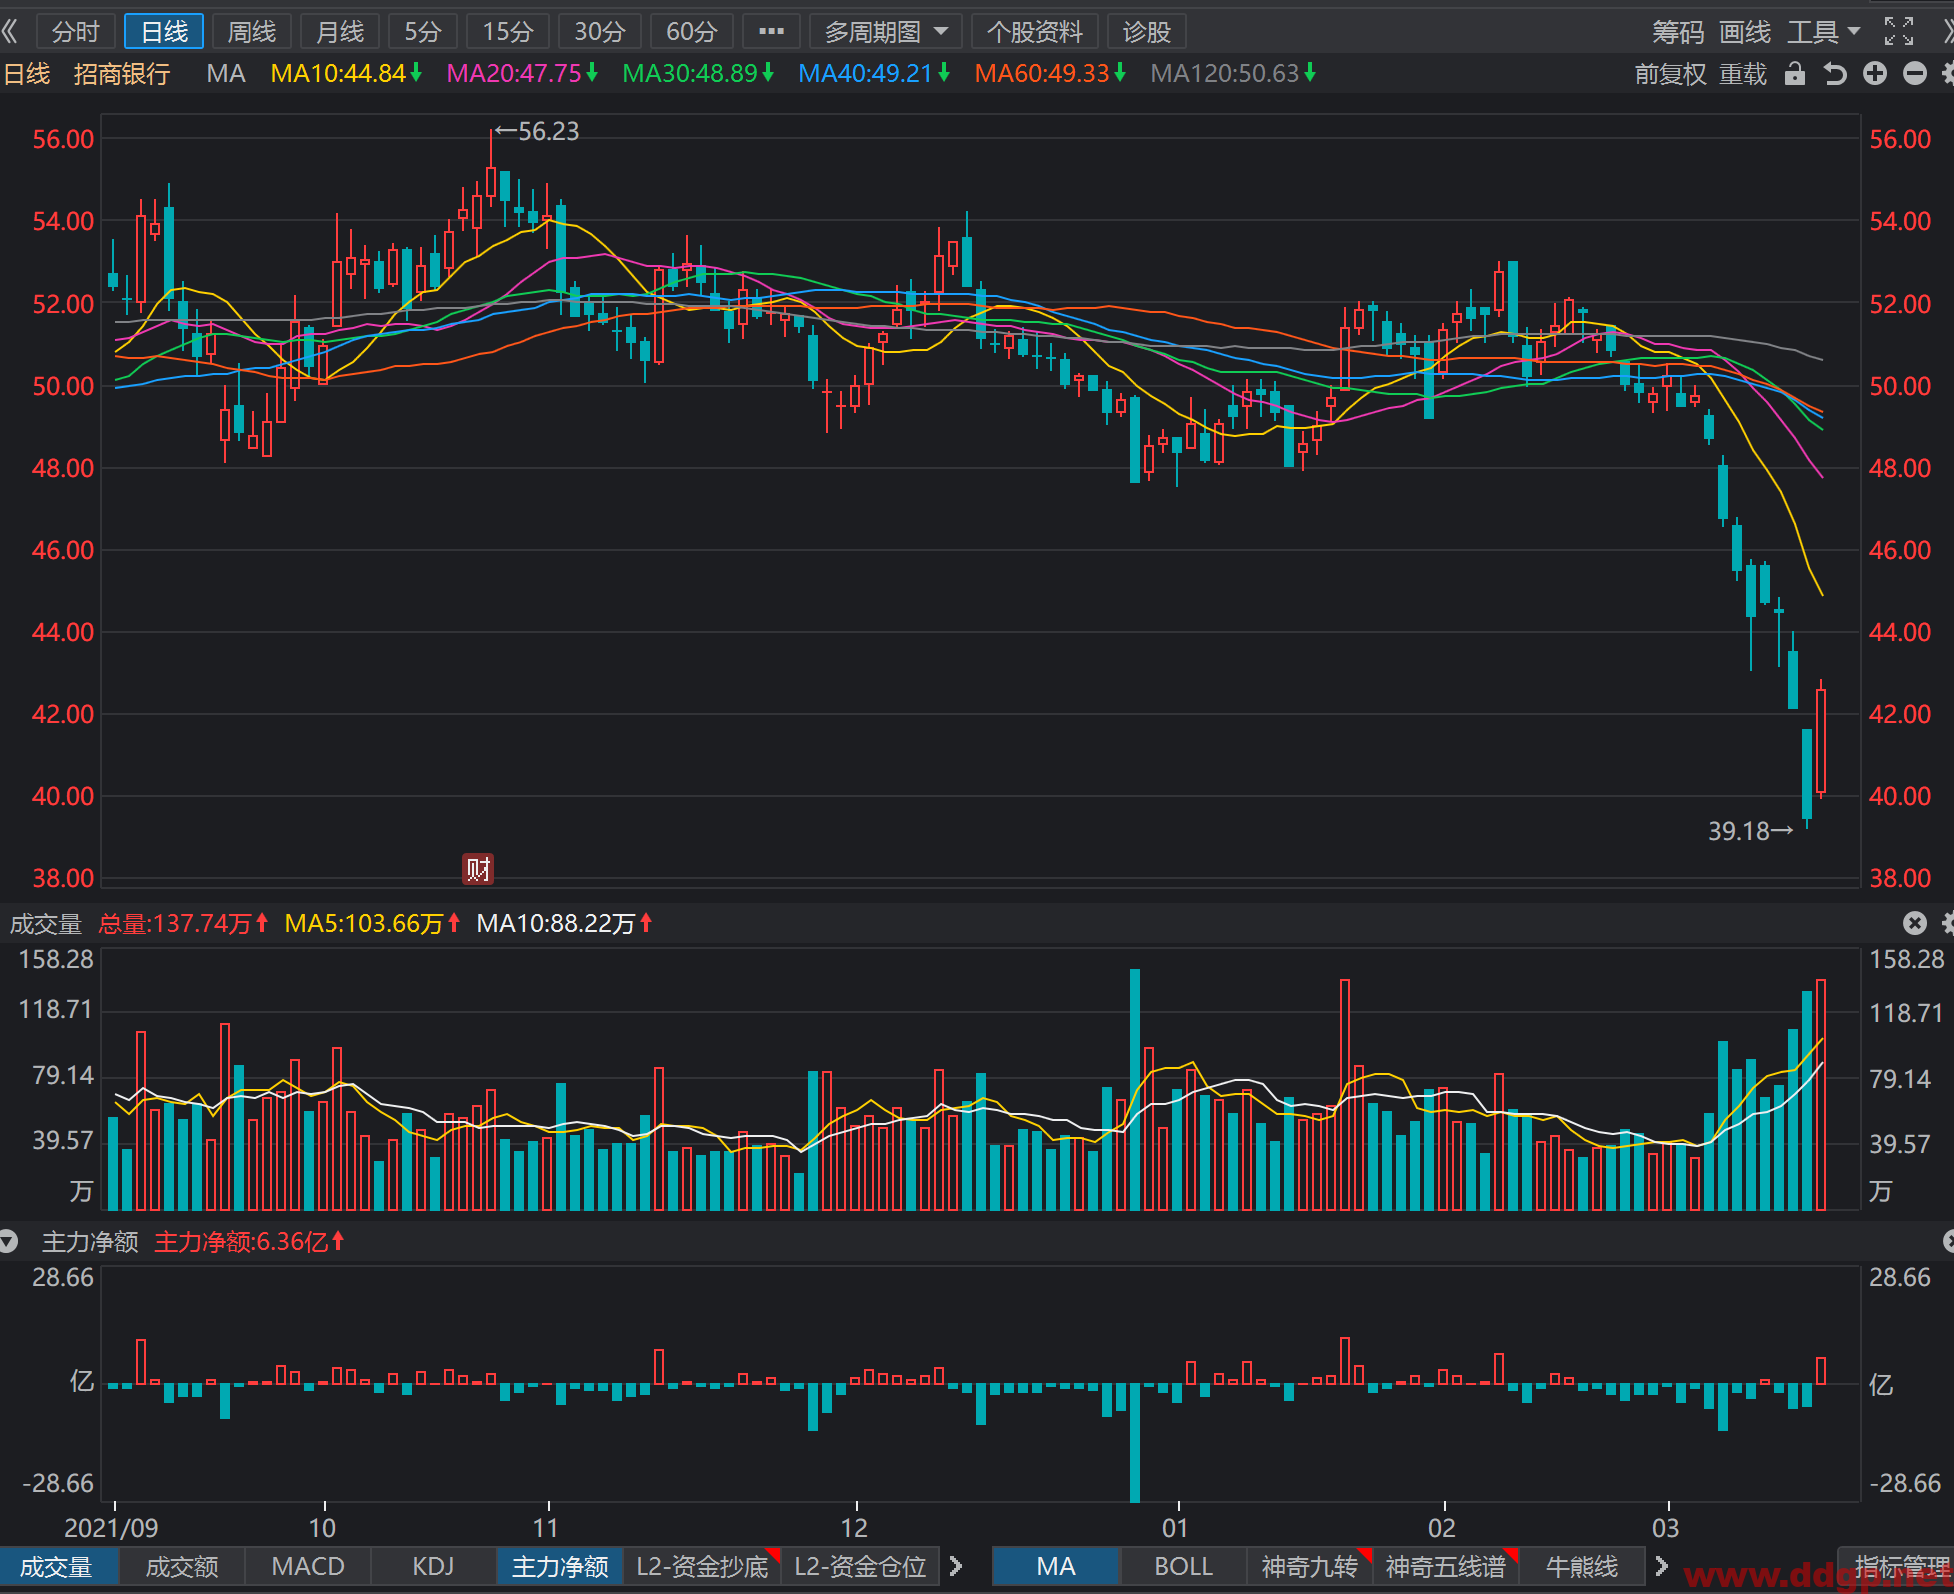Collapse left panel with double chevron
Screen dimensions: 1954x1594
(x=10, y=32)
